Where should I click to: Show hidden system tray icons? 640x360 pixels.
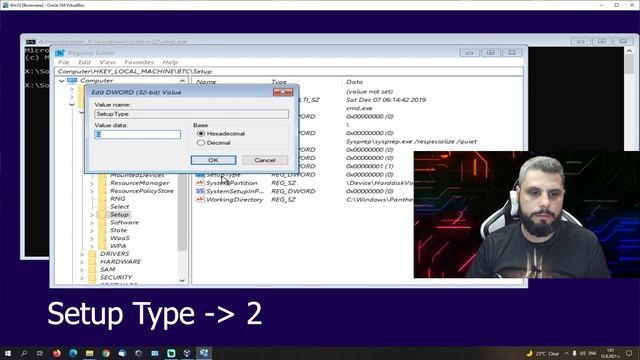(x=566, y=353)
